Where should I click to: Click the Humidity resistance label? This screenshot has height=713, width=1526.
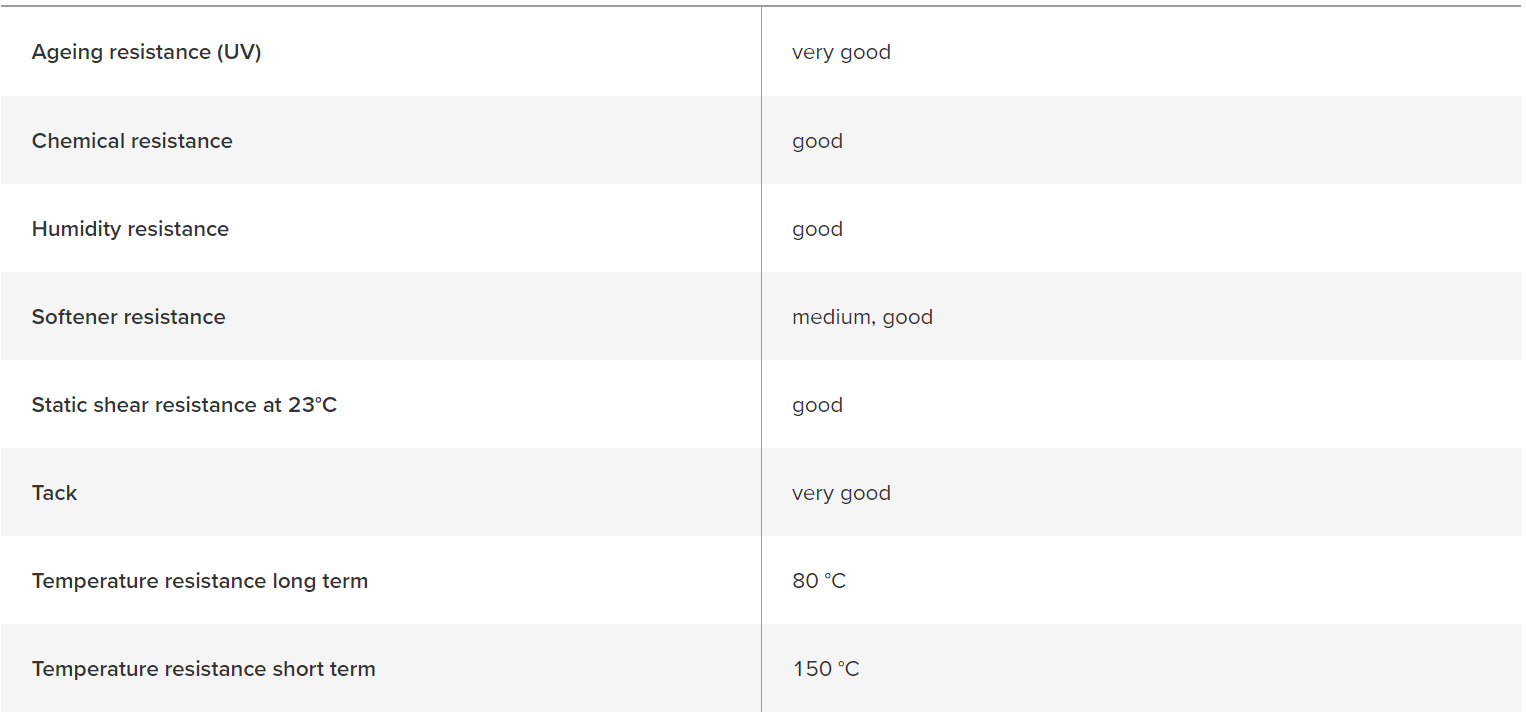(130, 229)
